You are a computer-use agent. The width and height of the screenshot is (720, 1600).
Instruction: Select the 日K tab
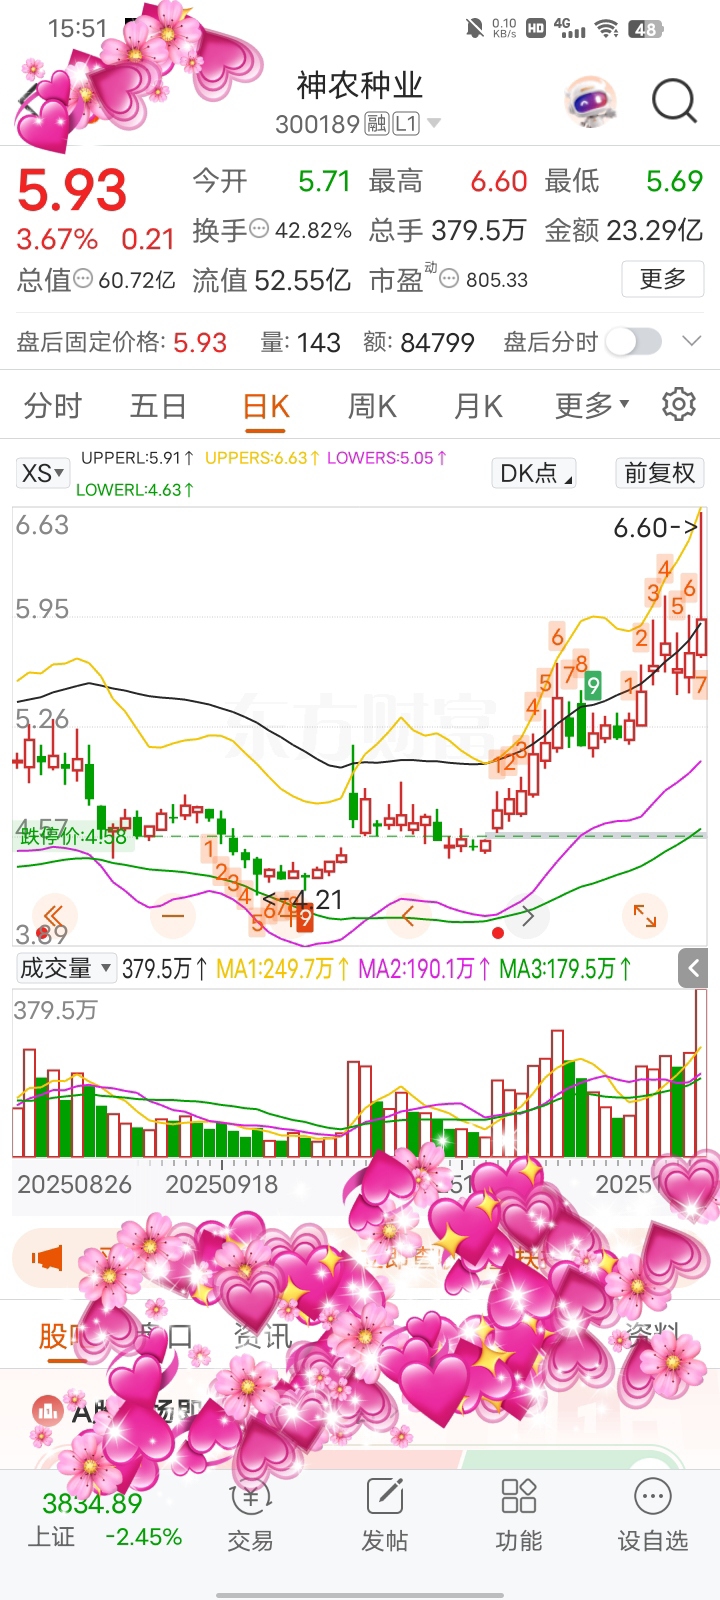click(x=266, y=406)
